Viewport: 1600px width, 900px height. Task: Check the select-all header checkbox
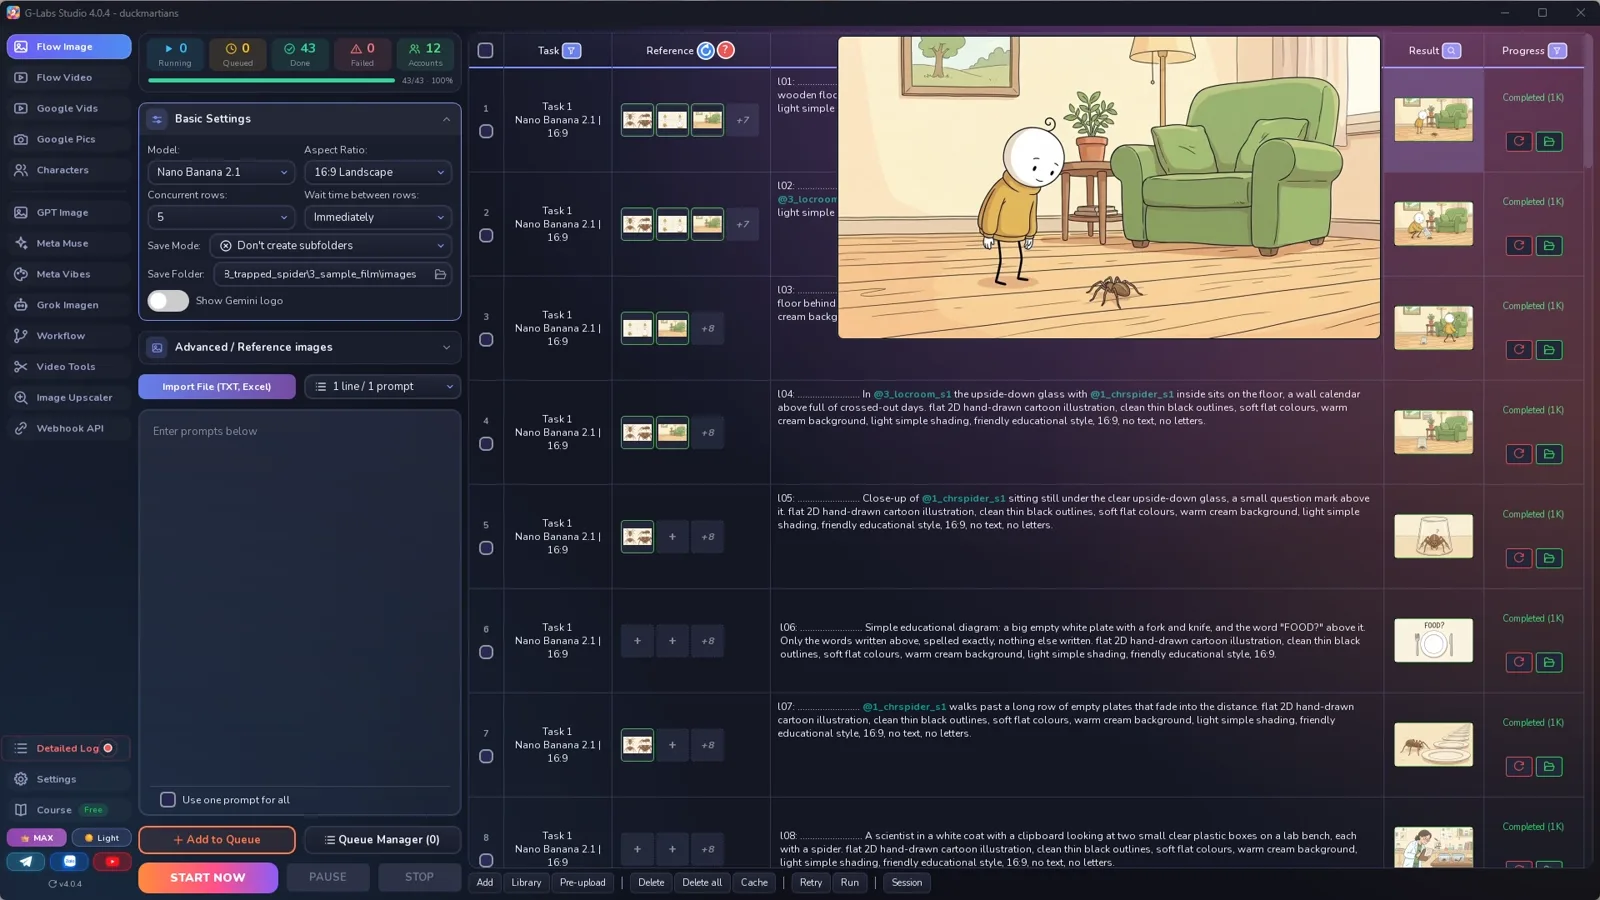pos(485,51)
